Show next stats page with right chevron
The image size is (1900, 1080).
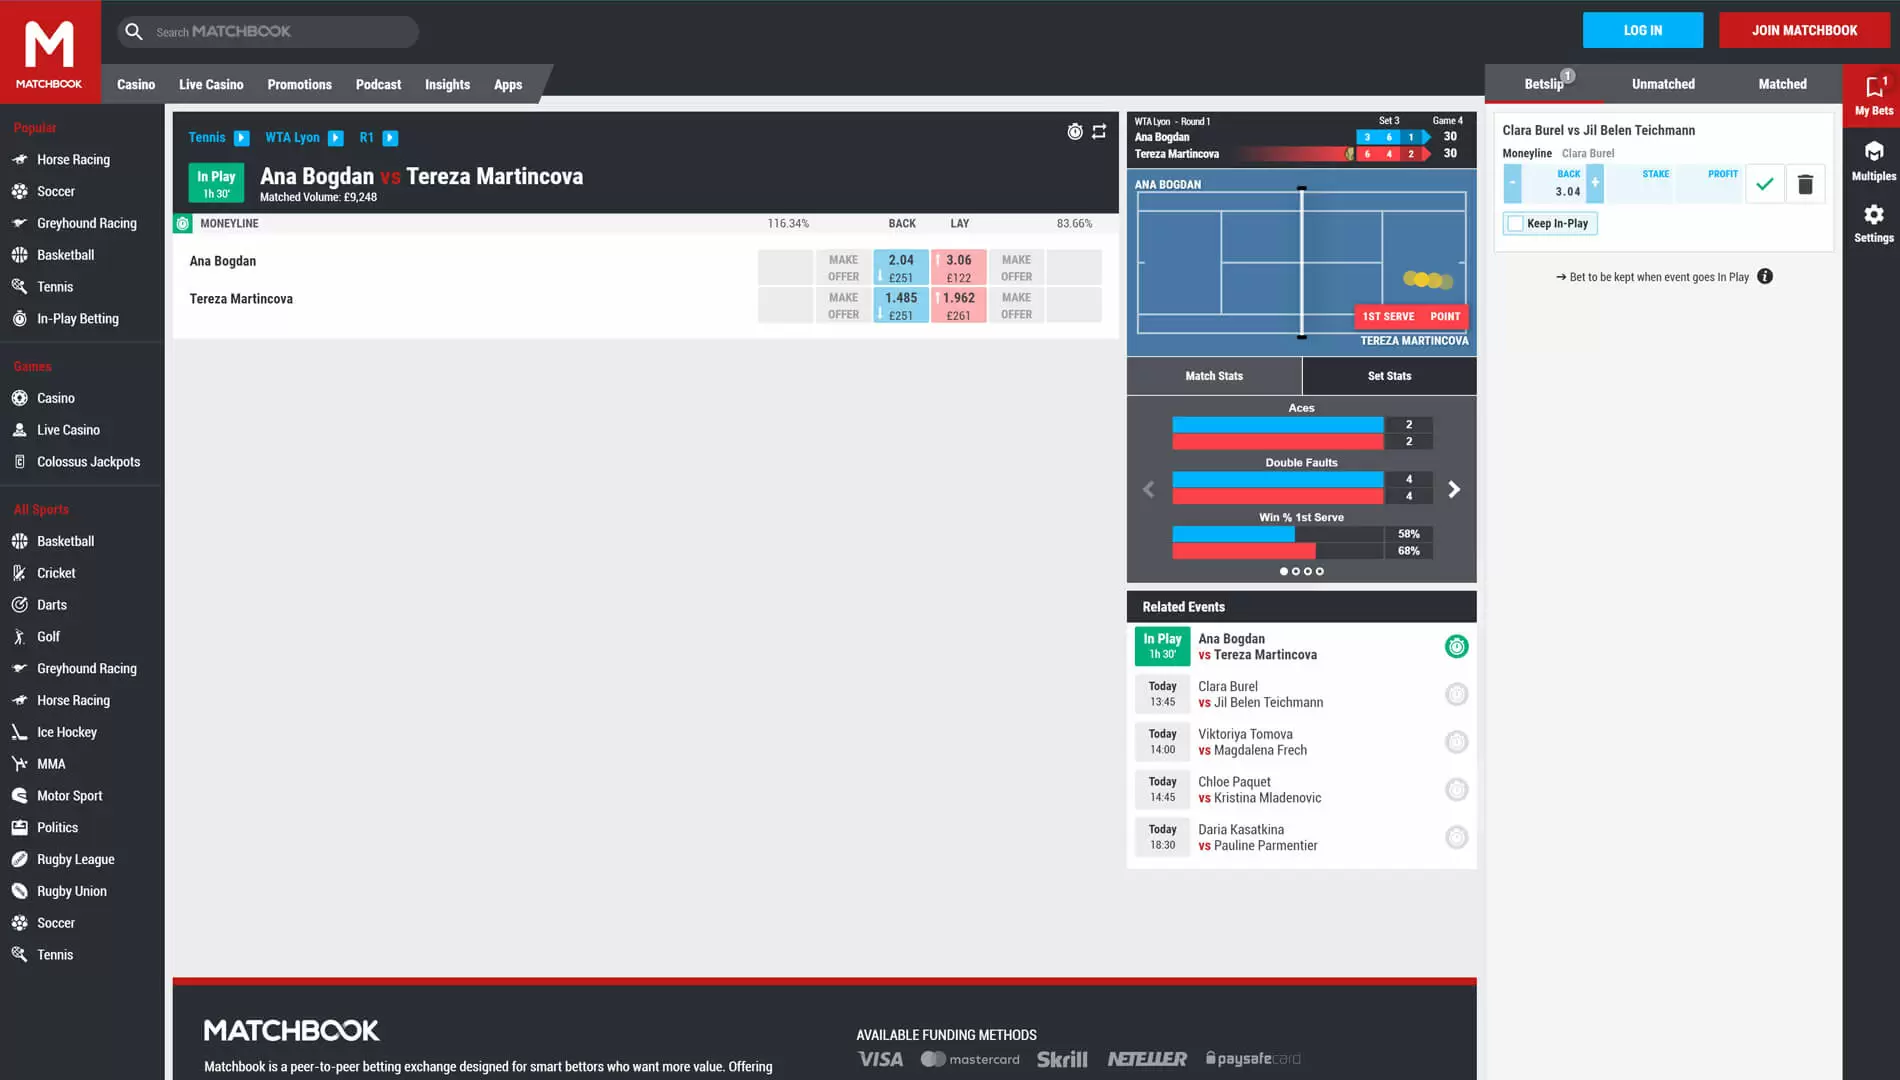click(1454, 489)
